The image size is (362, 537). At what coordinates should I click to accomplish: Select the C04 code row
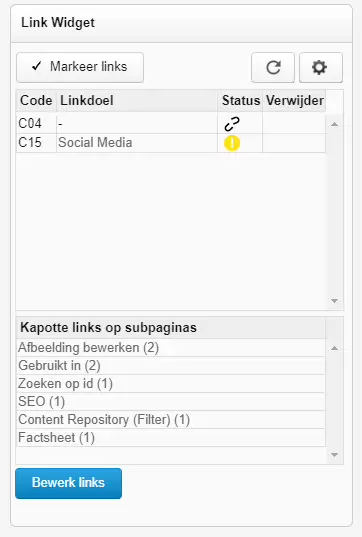click(x=171, y=124)
